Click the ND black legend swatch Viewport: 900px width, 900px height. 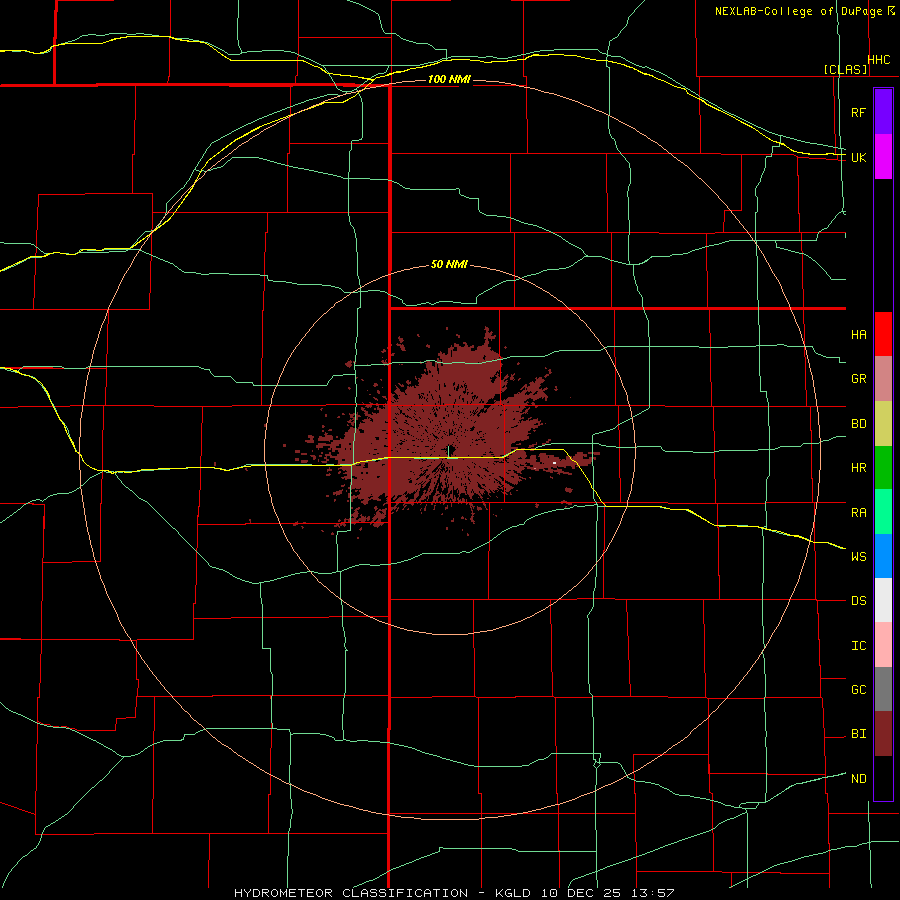pyautogui.click(x=883, y=778)
